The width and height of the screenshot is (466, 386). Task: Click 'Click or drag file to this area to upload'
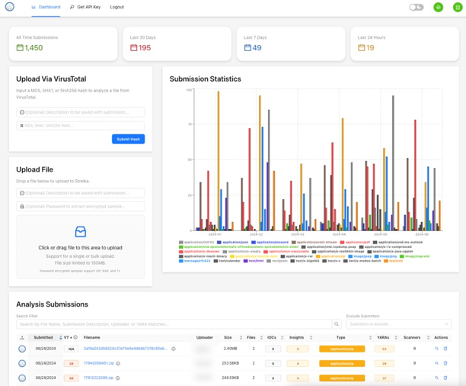80,248
